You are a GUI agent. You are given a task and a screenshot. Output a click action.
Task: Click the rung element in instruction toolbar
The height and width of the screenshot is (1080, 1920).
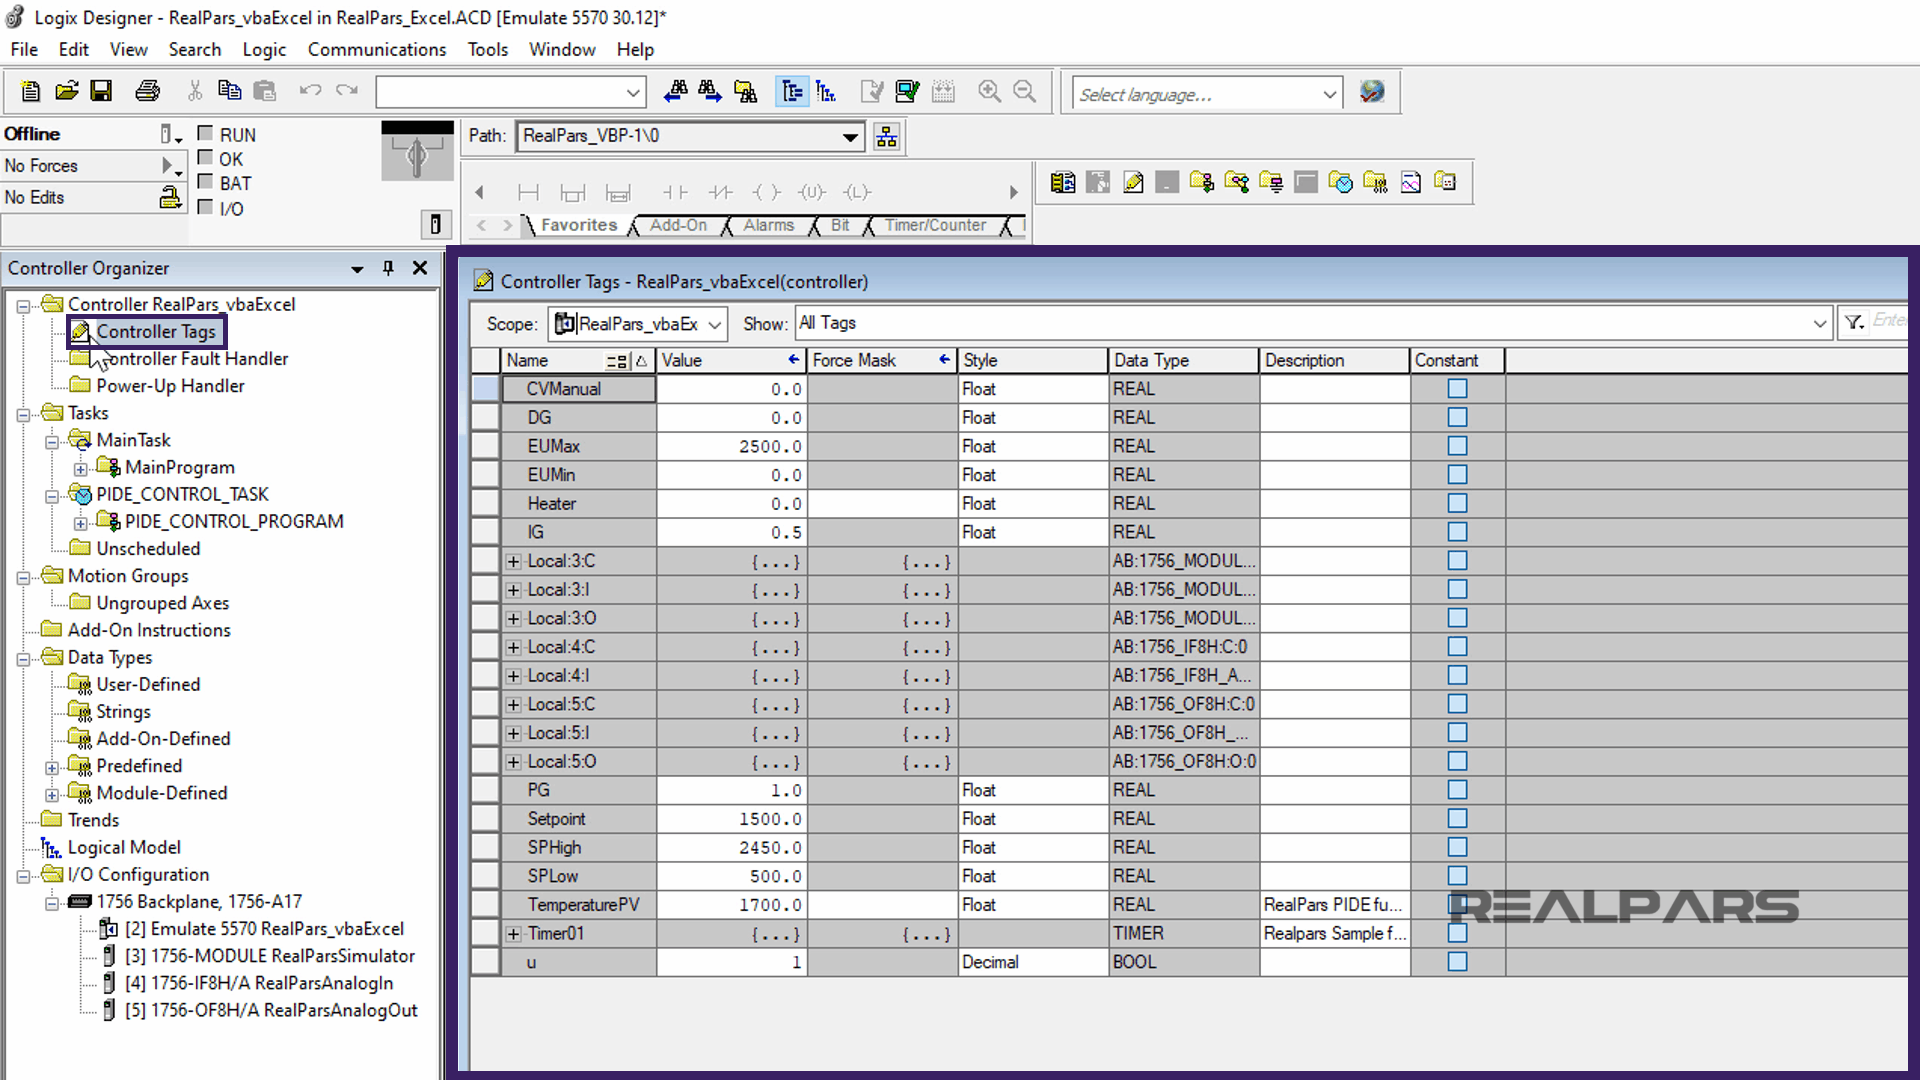point(528,192)
